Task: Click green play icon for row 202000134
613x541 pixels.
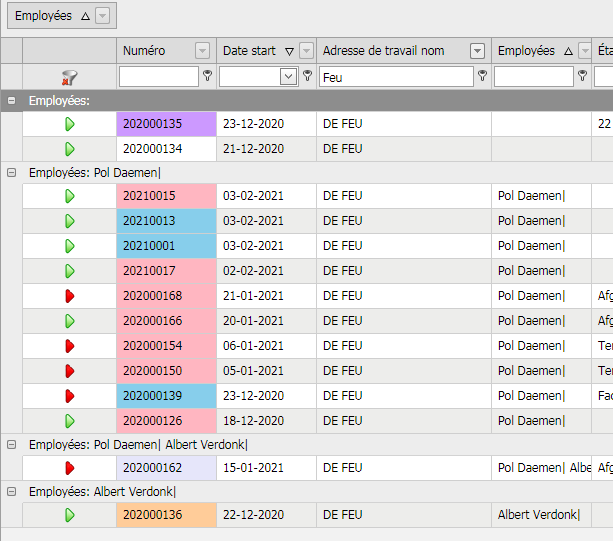Action: click(70, 149)
